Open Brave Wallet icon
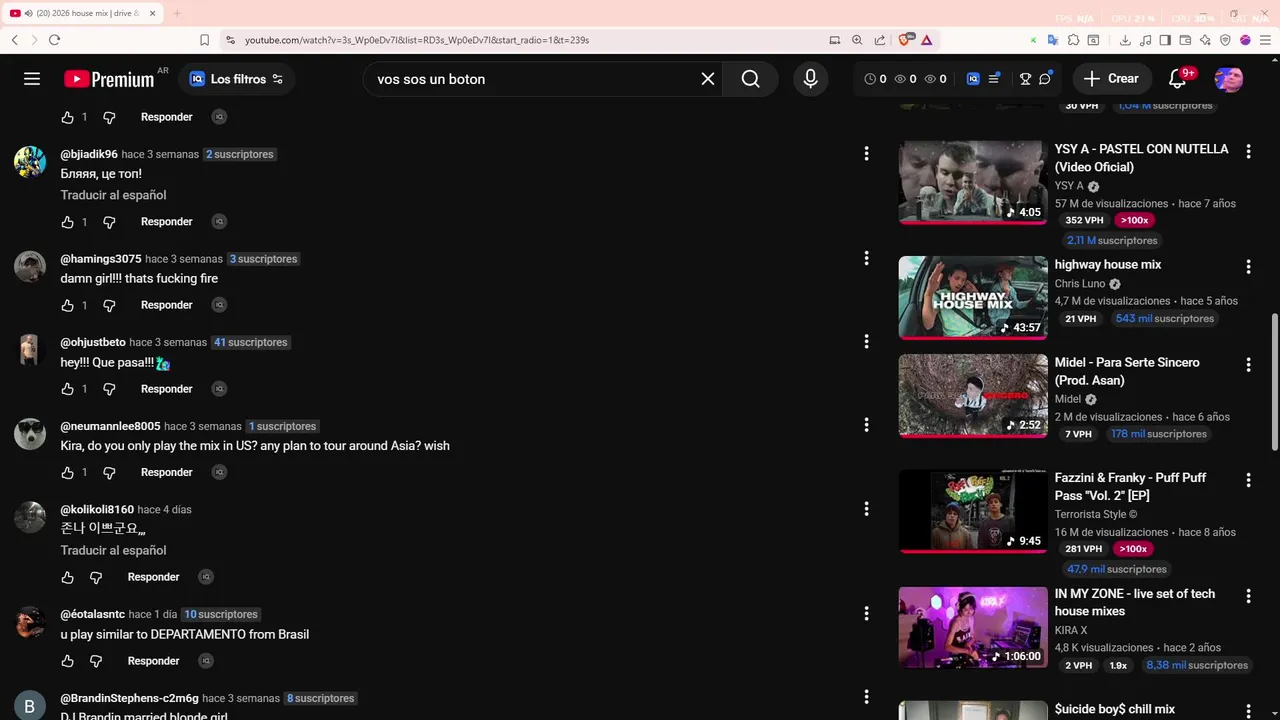The height and width of the screenshot is (720, 1280). tap(1185, 40)
